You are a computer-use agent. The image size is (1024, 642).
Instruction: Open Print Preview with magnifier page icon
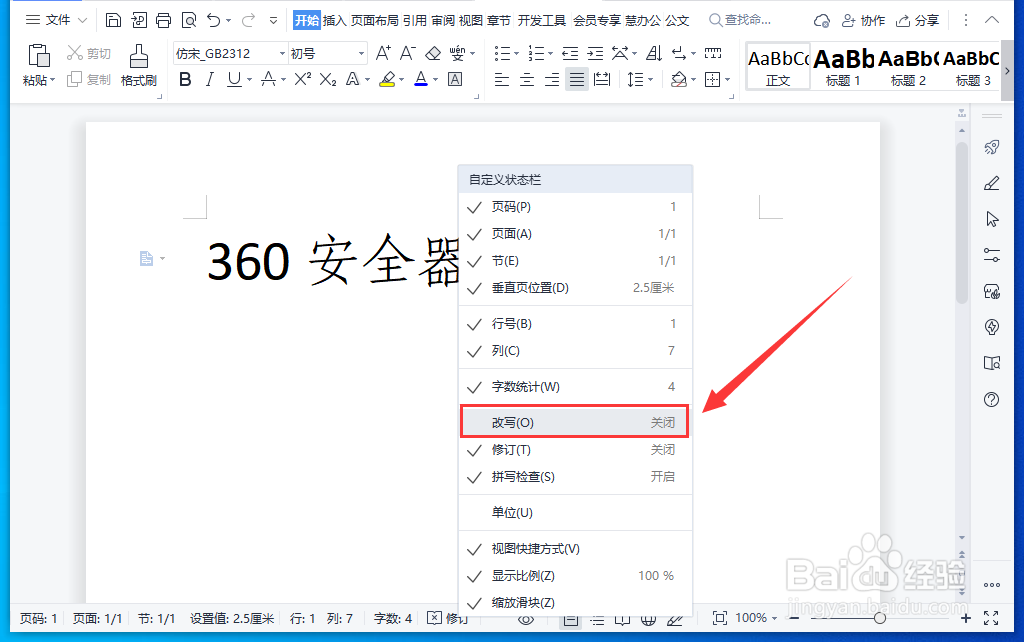click(189, 20)
